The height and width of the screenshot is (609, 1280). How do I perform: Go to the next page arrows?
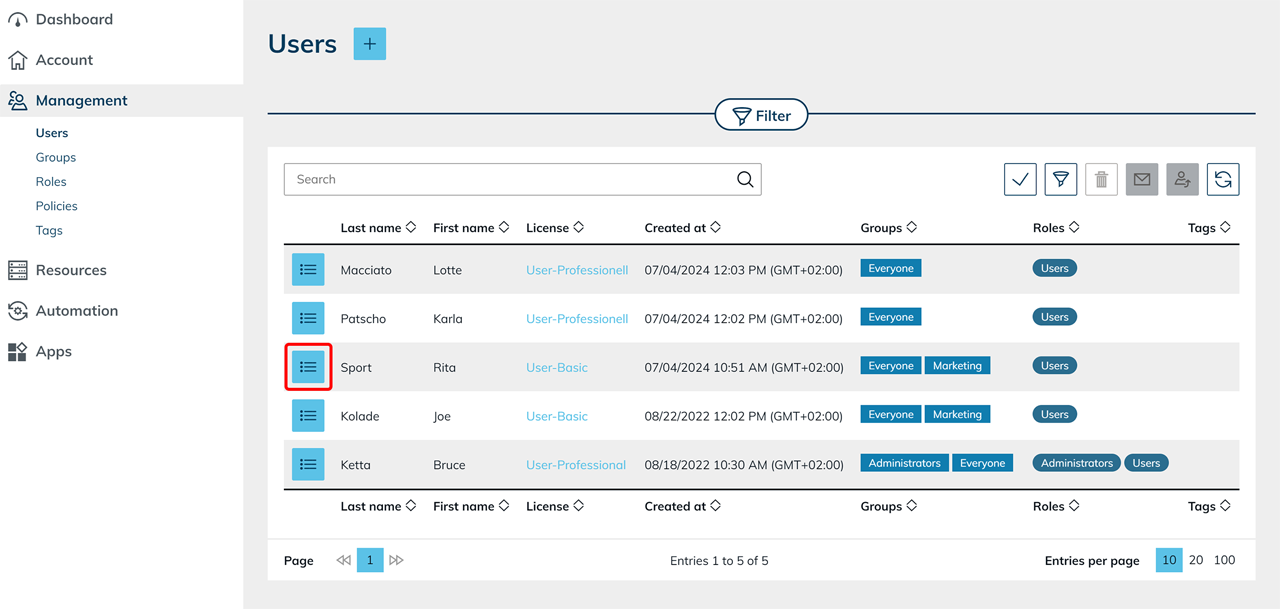coord(396,560)
